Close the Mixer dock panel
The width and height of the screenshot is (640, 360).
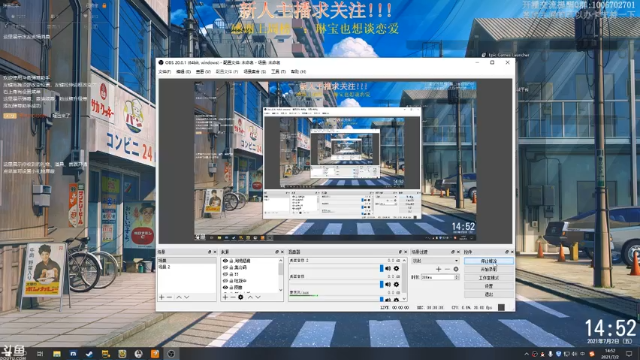[405, 252]
